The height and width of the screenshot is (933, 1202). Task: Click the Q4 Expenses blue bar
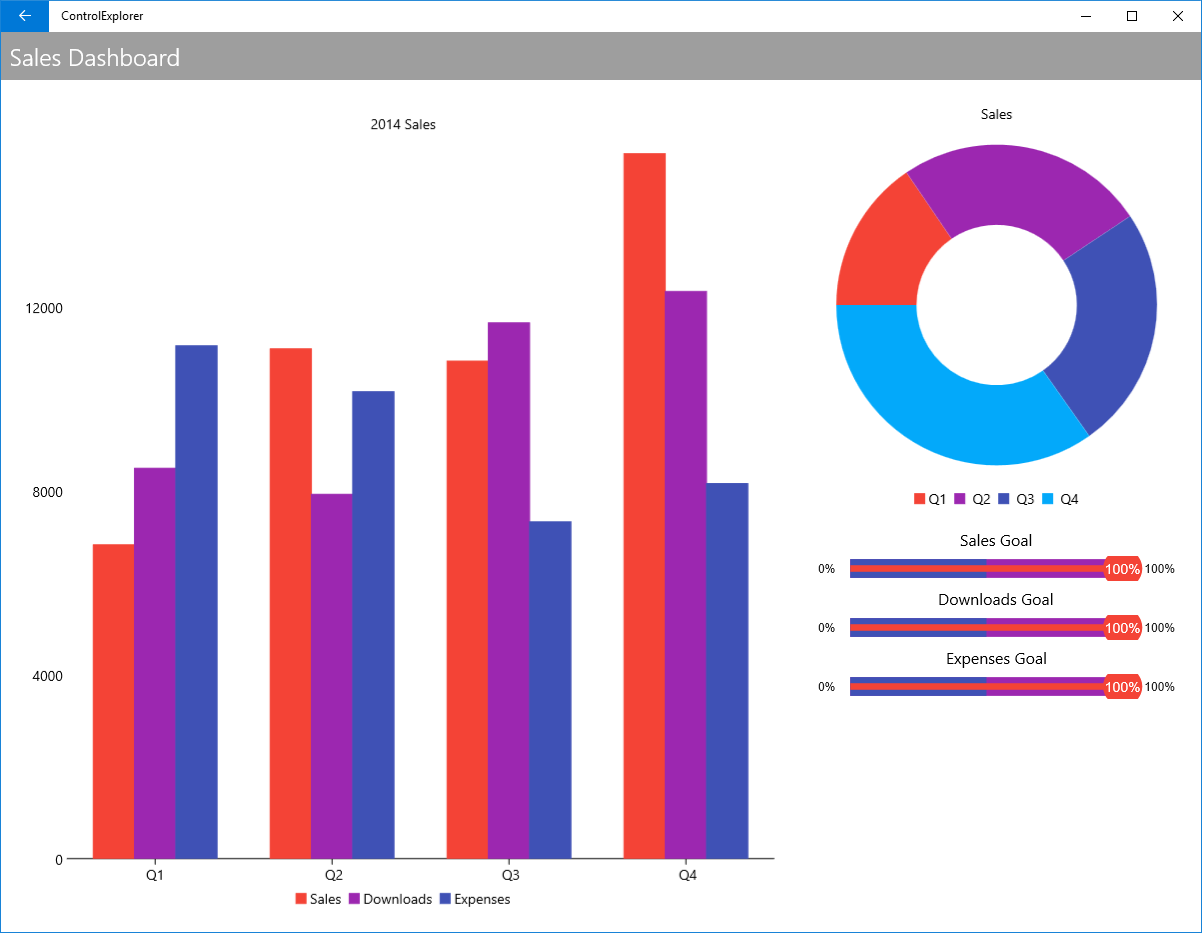pyautogui.click(x=727, y=670)
